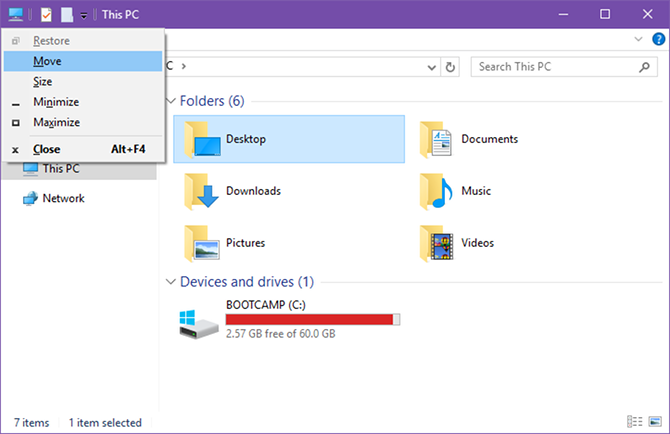Image resolution: width=670 pixels, height=434 pixels.
Task: Click the Videos folder label
Action: [477, 243]
